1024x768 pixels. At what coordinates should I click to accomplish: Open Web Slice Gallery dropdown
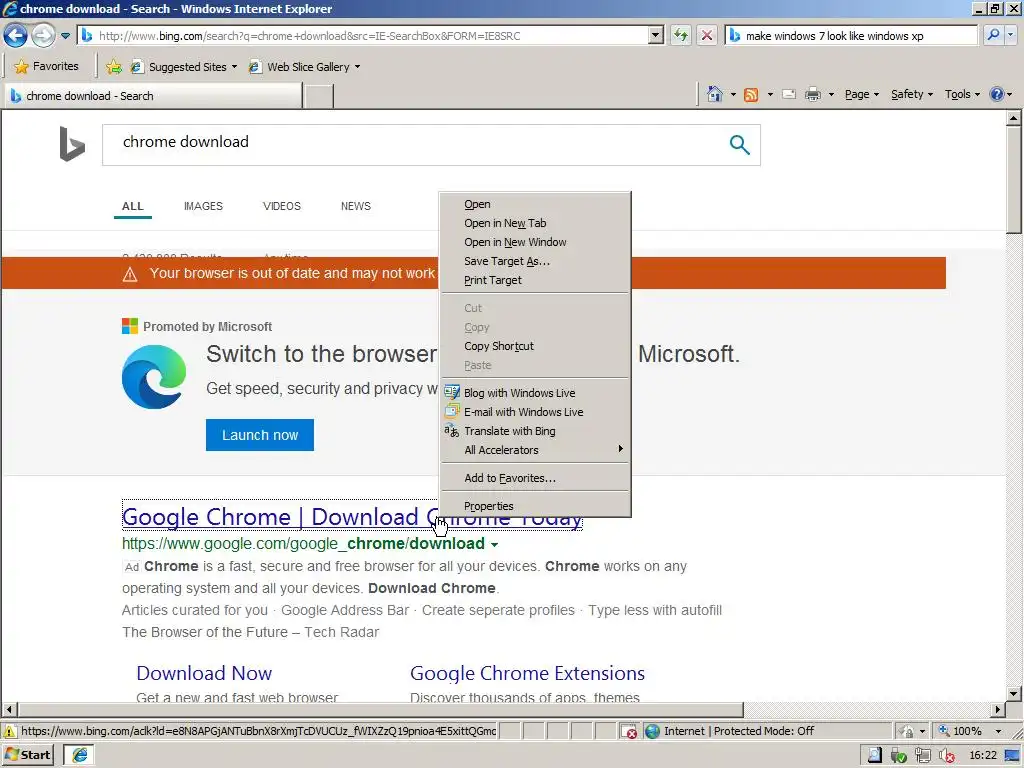(304, 67)
